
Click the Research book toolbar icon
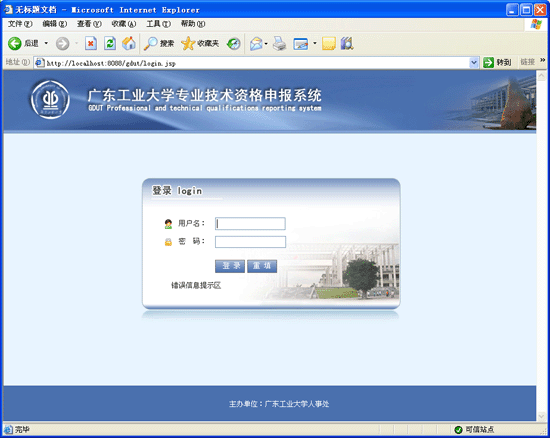(347, 43)
